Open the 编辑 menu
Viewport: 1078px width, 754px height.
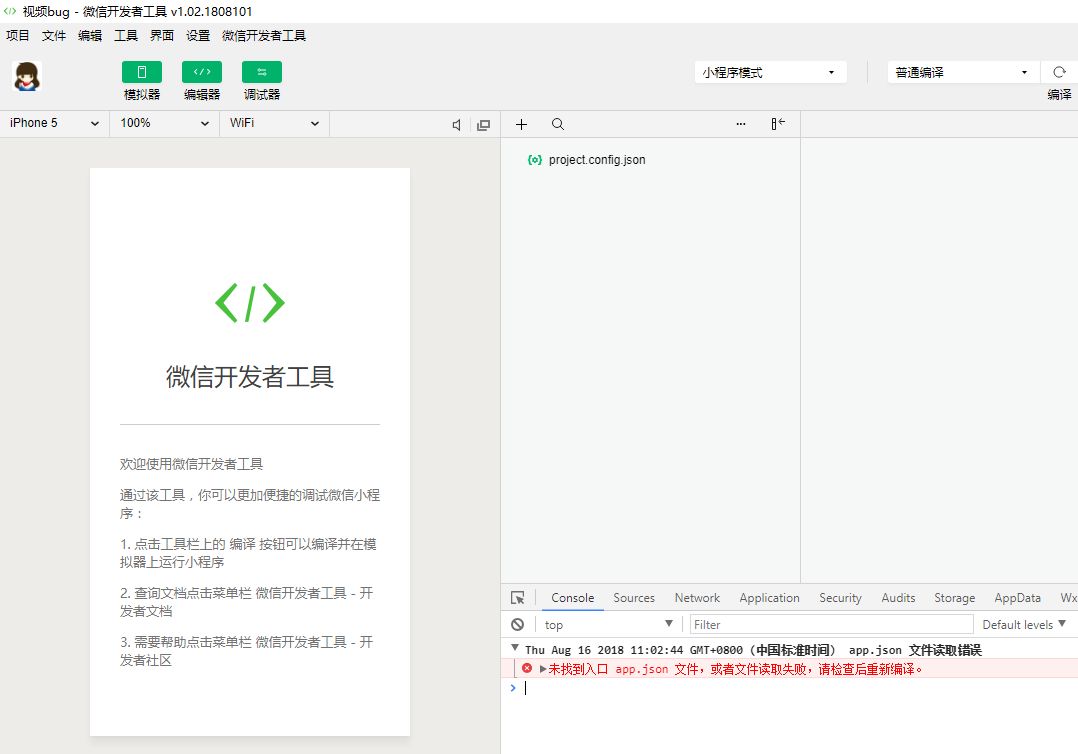pos(90,36)
